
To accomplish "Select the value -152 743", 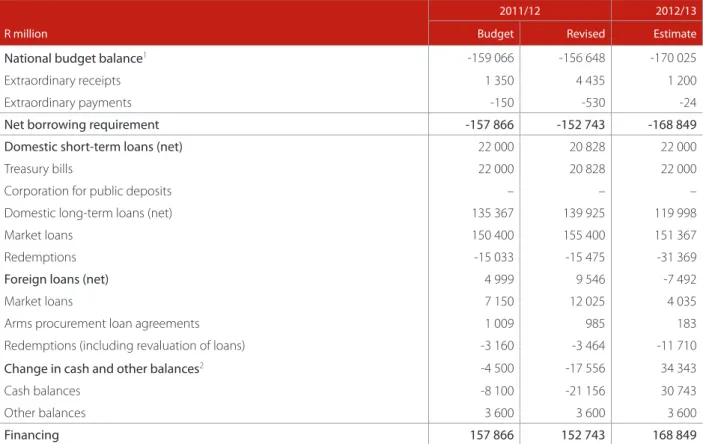I will [x=581, y=125].
